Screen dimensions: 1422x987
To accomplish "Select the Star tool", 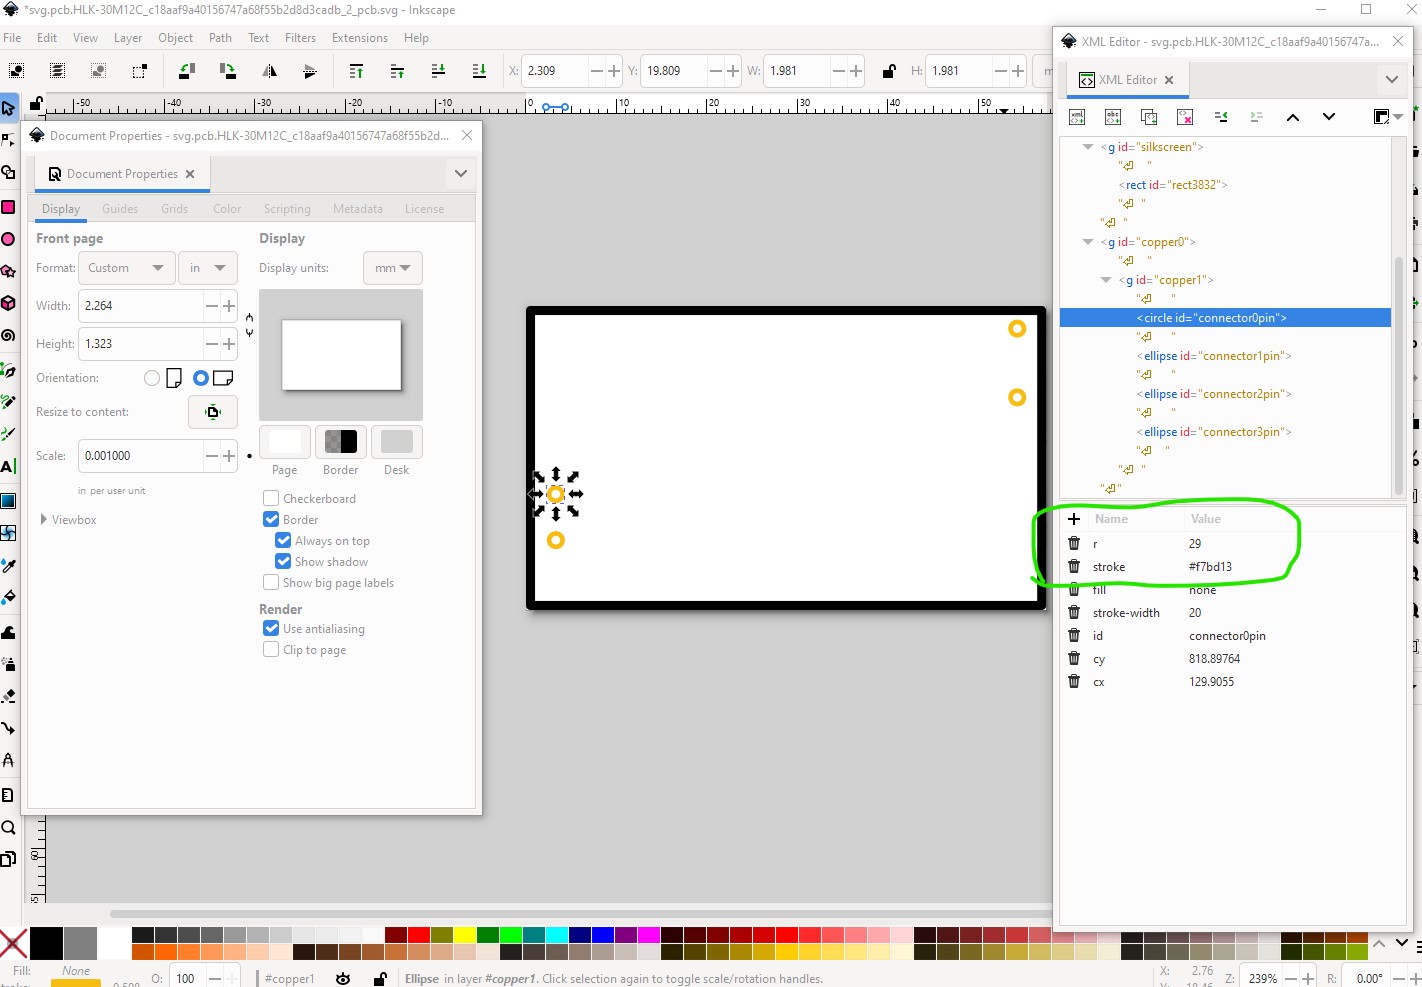I will [8, 271].
